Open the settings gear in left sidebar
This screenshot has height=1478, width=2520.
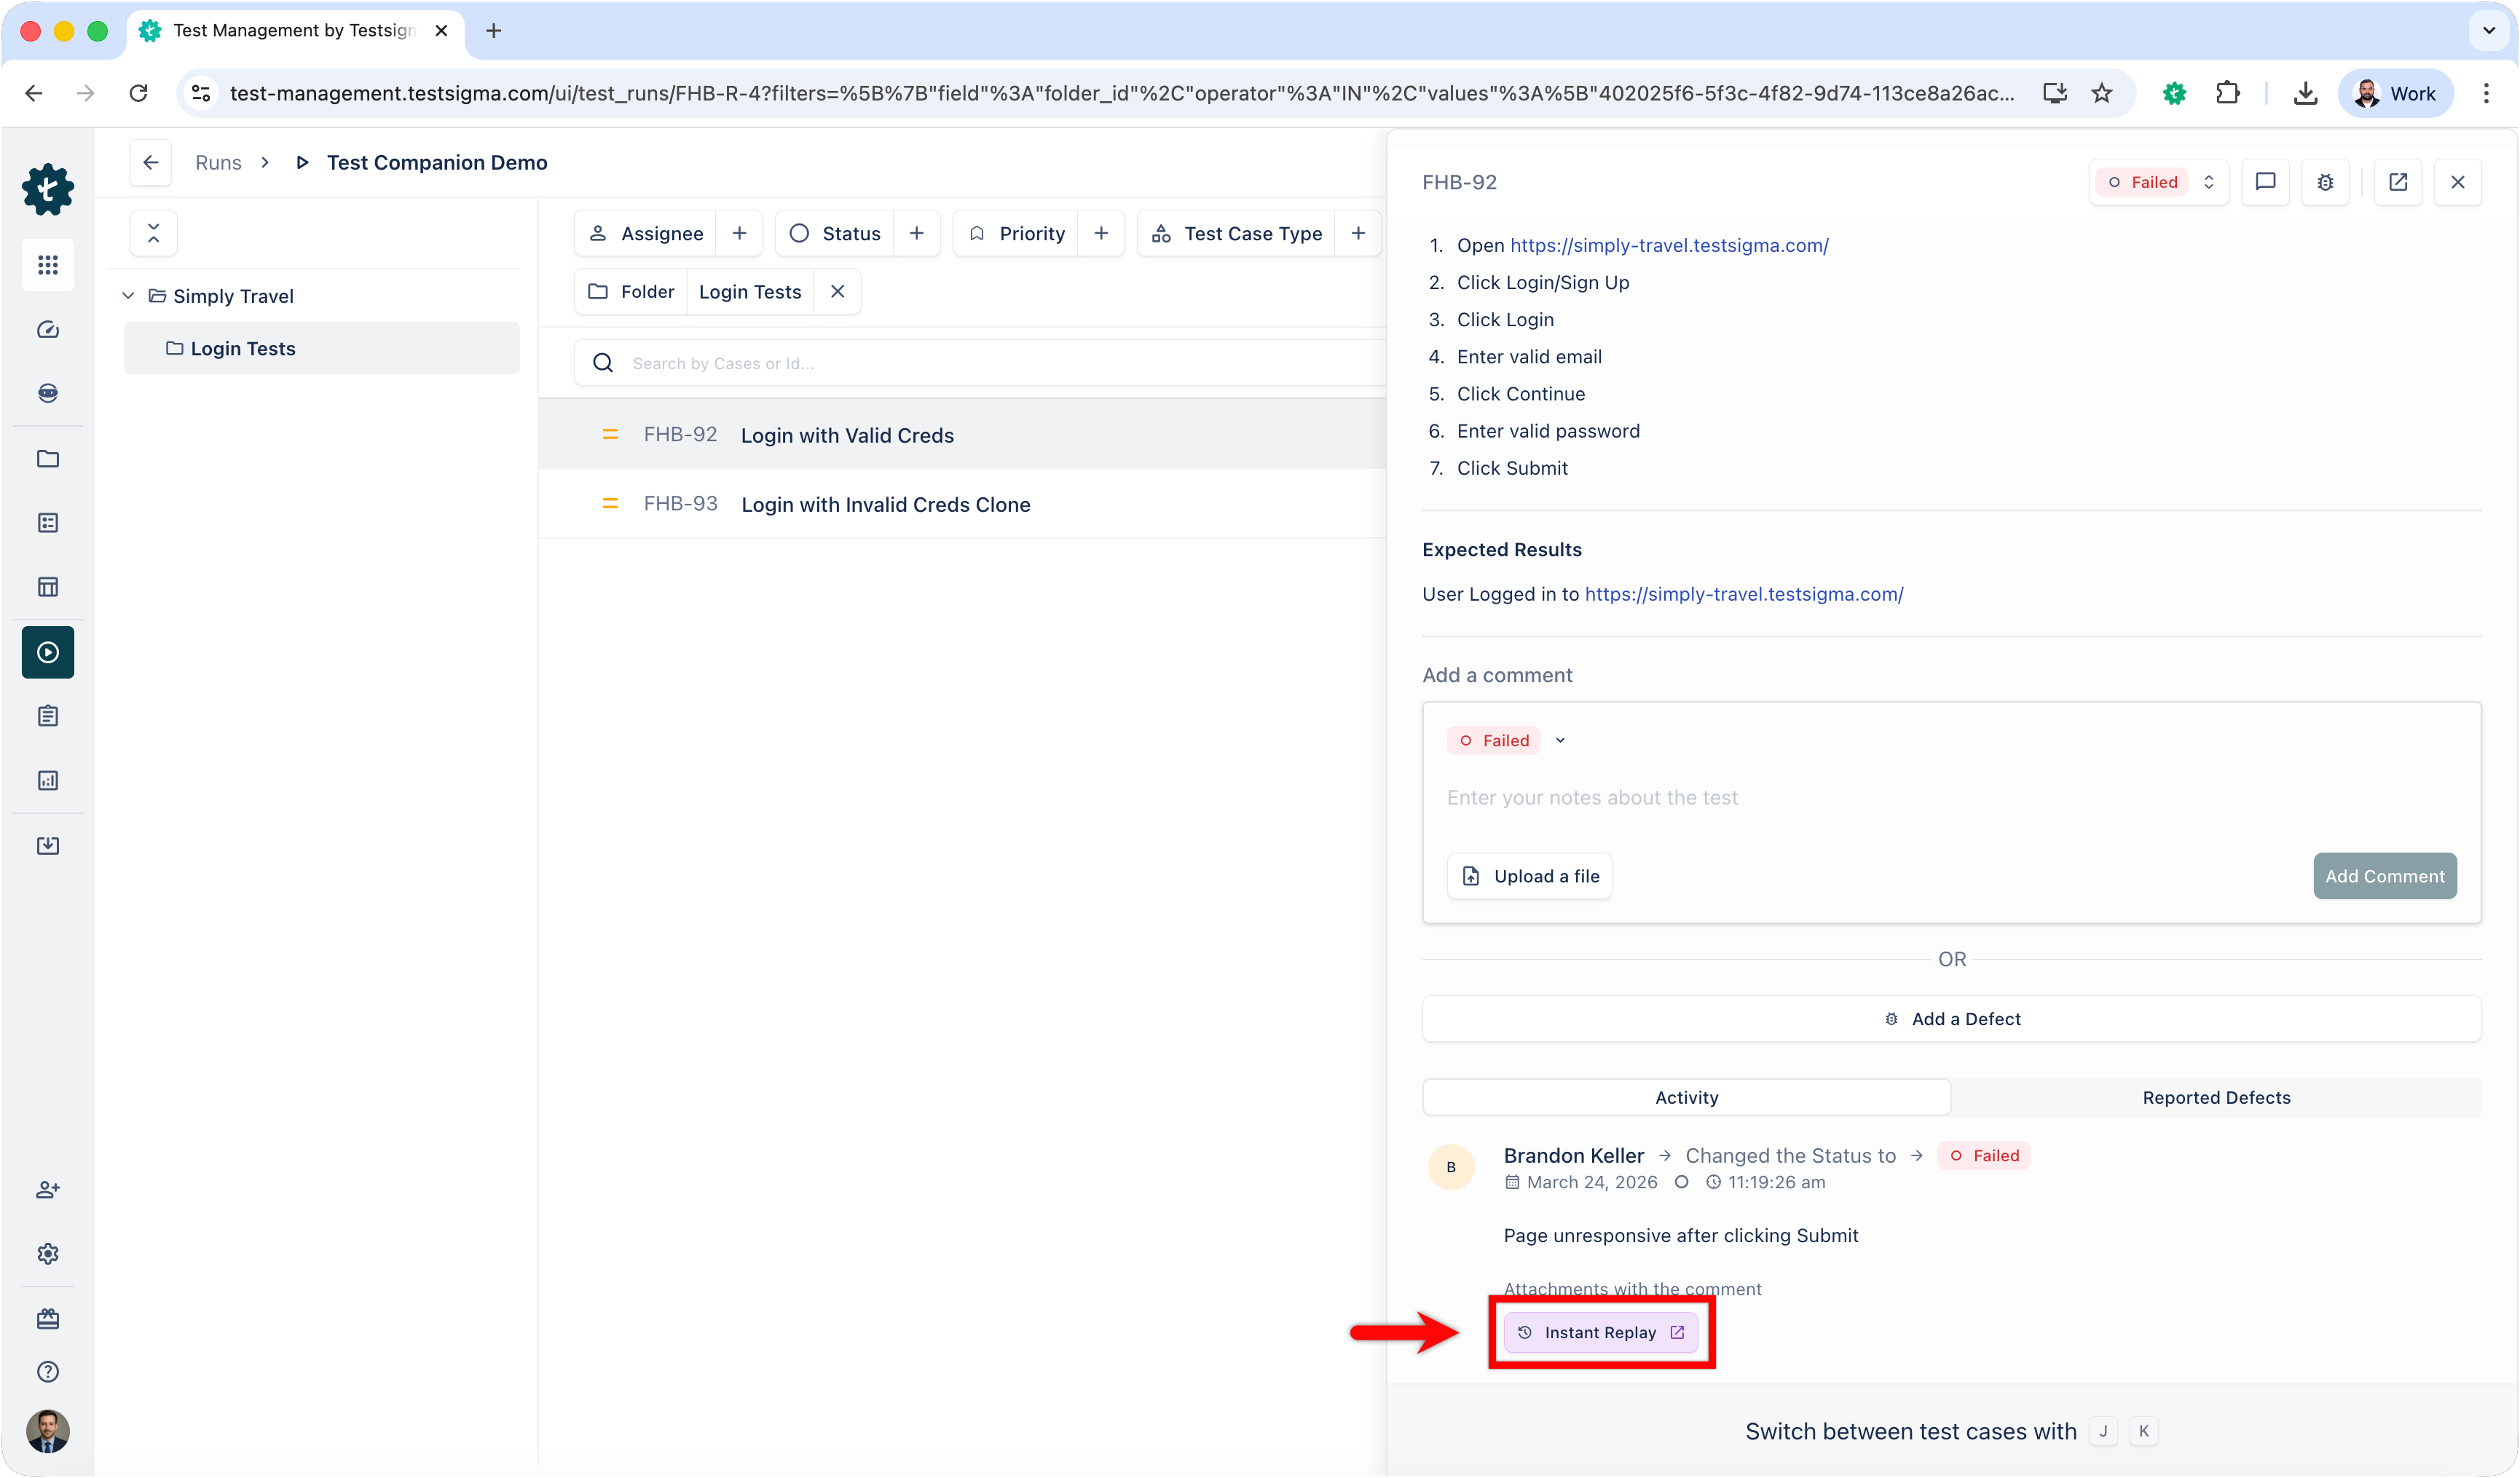click(x=48, y=1253)
